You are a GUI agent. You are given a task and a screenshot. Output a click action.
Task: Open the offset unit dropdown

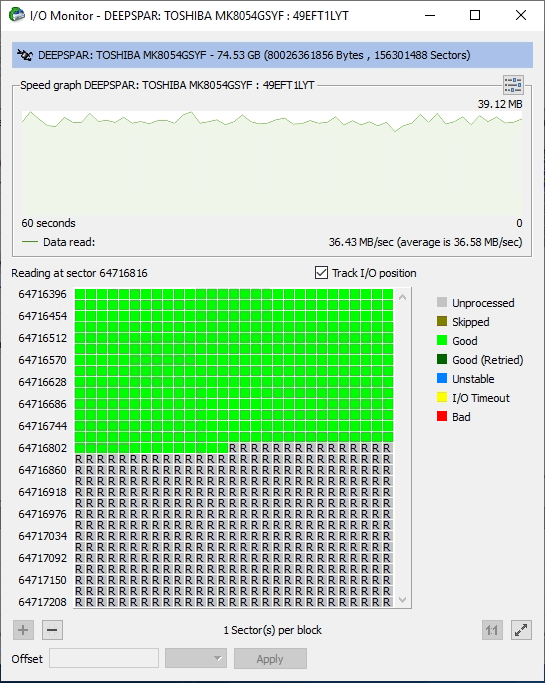coord(196,658)
